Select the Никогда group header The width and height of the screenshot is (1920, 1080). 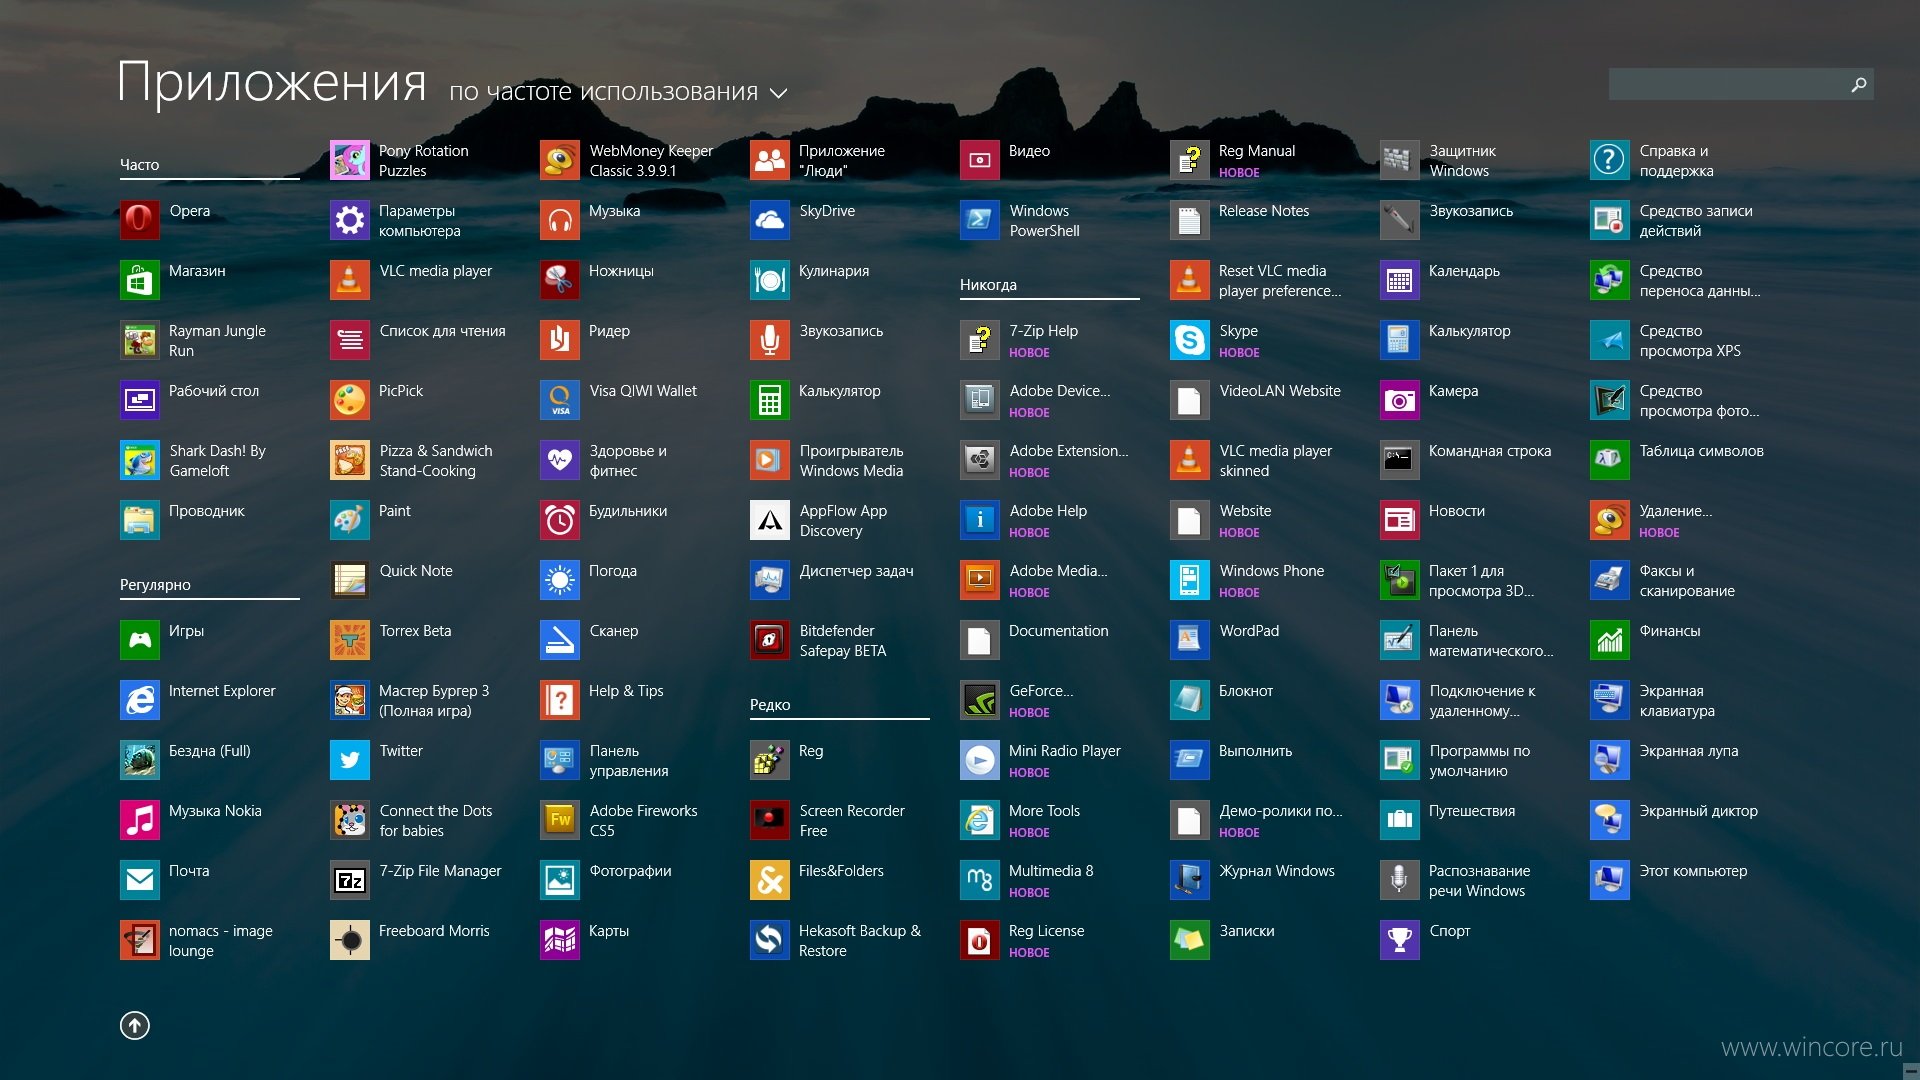tap(988, 285)
